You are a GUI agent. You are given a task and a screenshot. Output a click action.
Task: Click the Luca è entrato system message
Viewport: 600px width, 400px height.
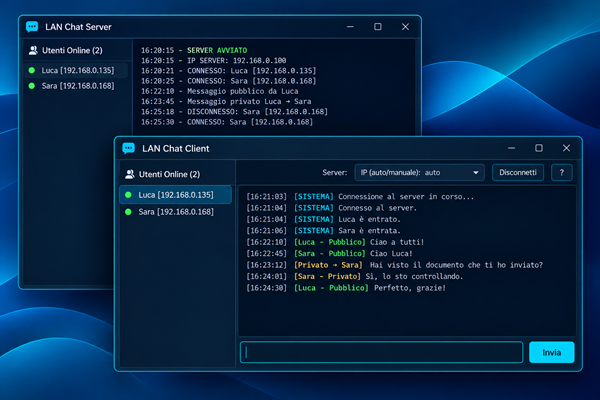tap(323, 219)
